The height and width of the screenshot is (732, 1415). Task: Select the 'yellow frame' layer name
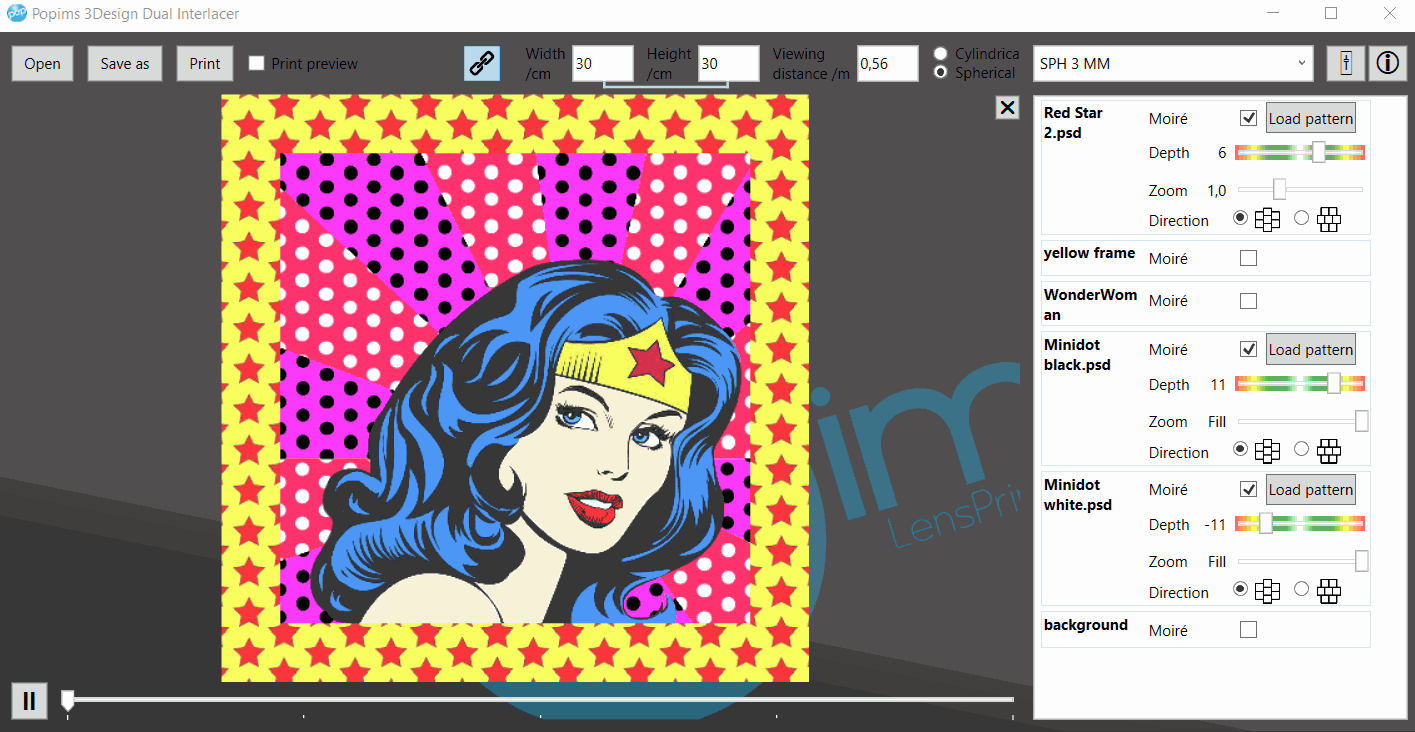coord(1089,253)
